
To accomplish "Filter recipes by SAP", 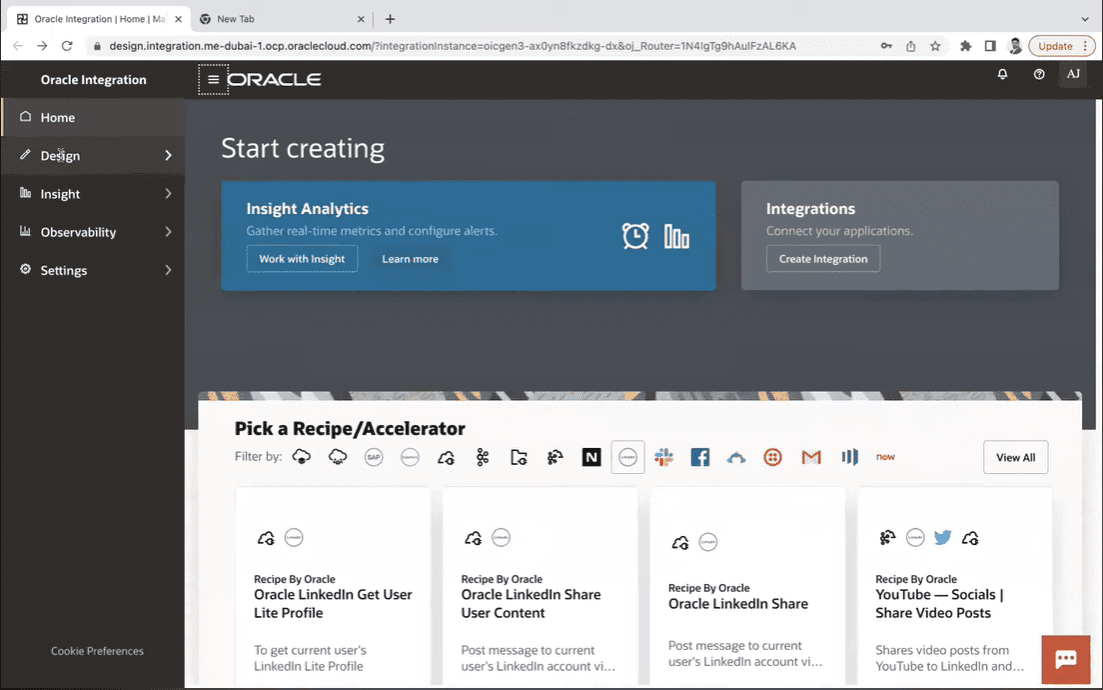I will coord(374,457).
